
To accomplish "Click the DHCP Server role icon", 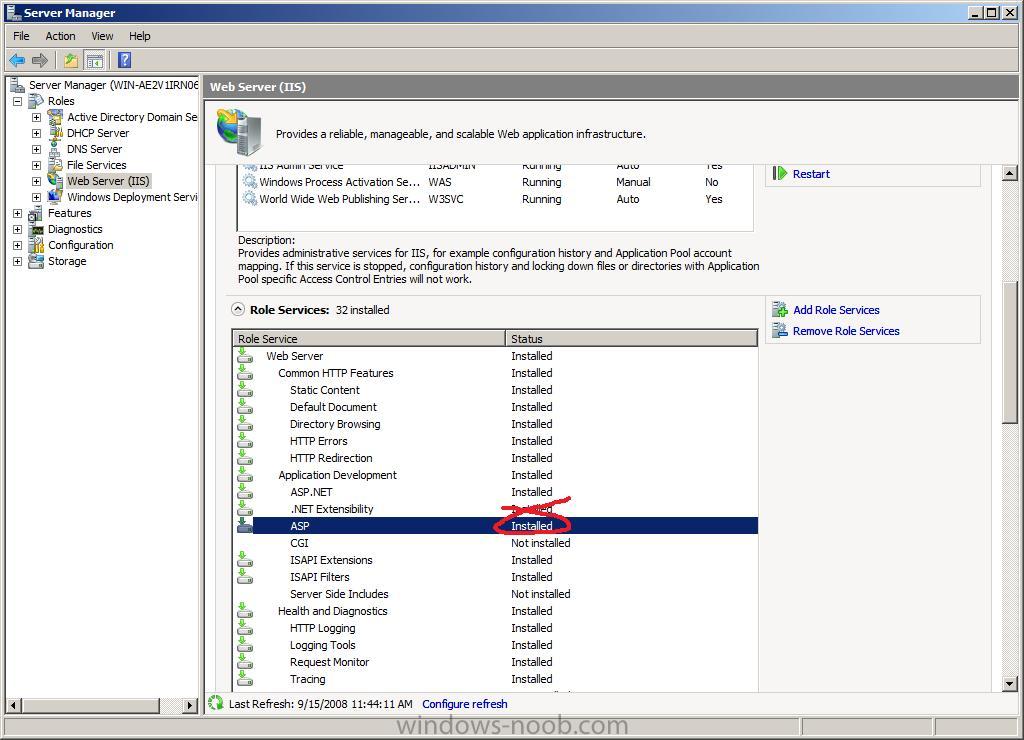I will click(56, 133).
